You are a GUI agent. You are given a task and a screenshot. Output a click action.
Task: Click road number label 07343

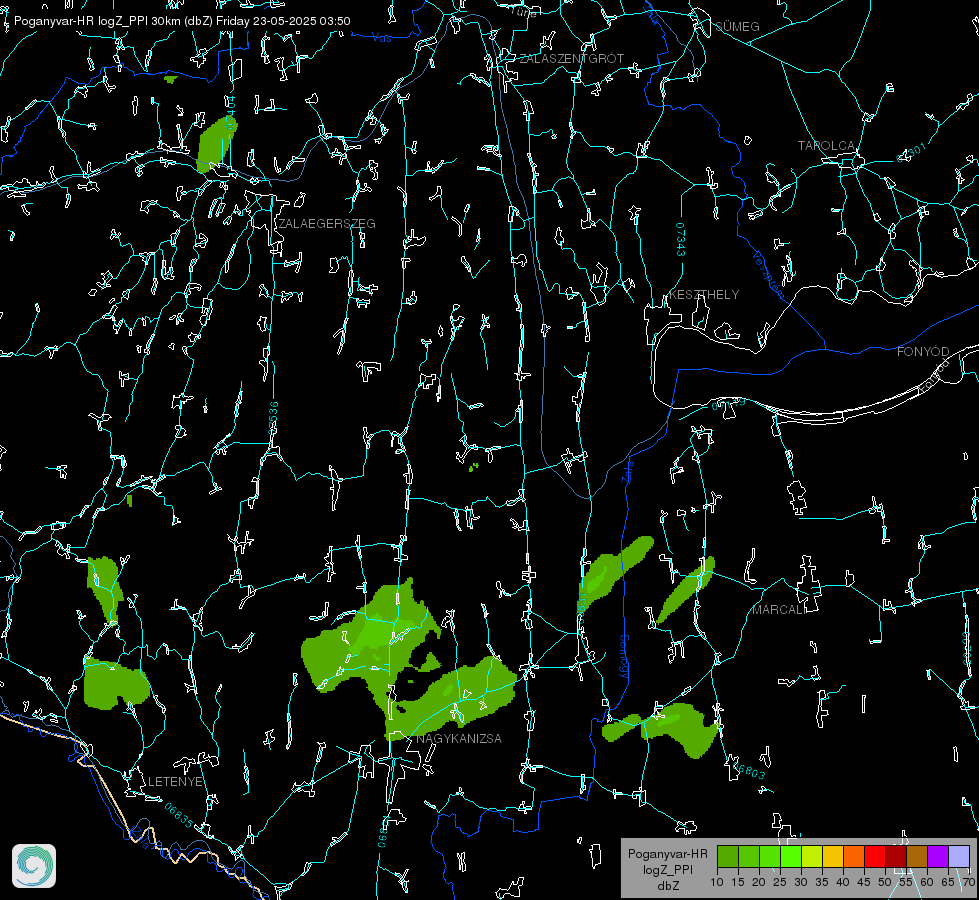(680, 239)
